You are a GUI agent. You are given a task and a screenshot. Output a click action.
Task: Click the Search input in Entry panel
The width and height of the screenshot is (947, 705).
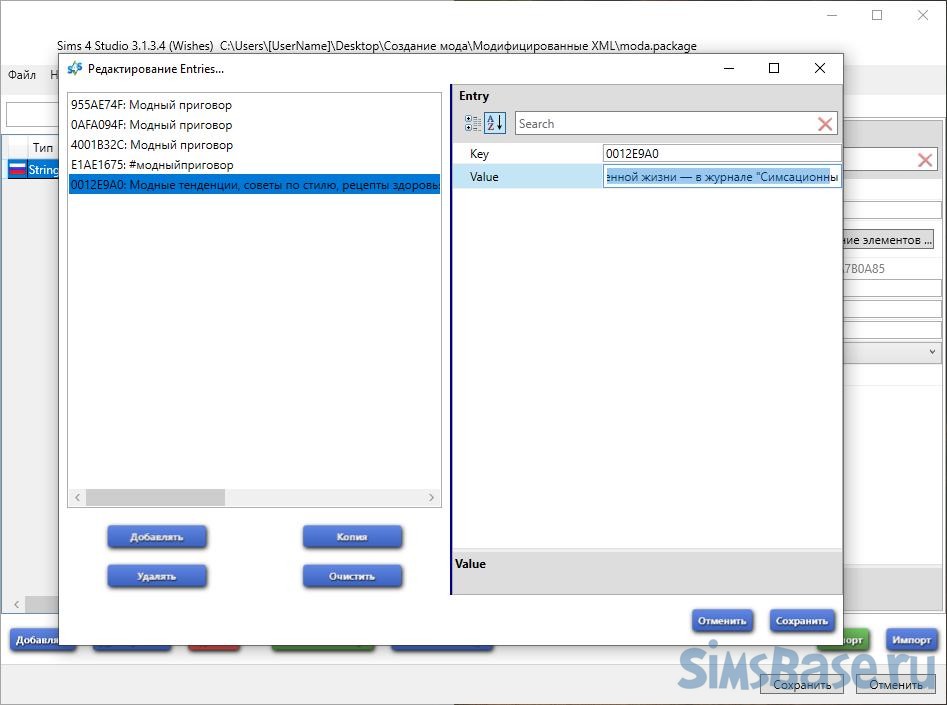(x=665, y=124)
